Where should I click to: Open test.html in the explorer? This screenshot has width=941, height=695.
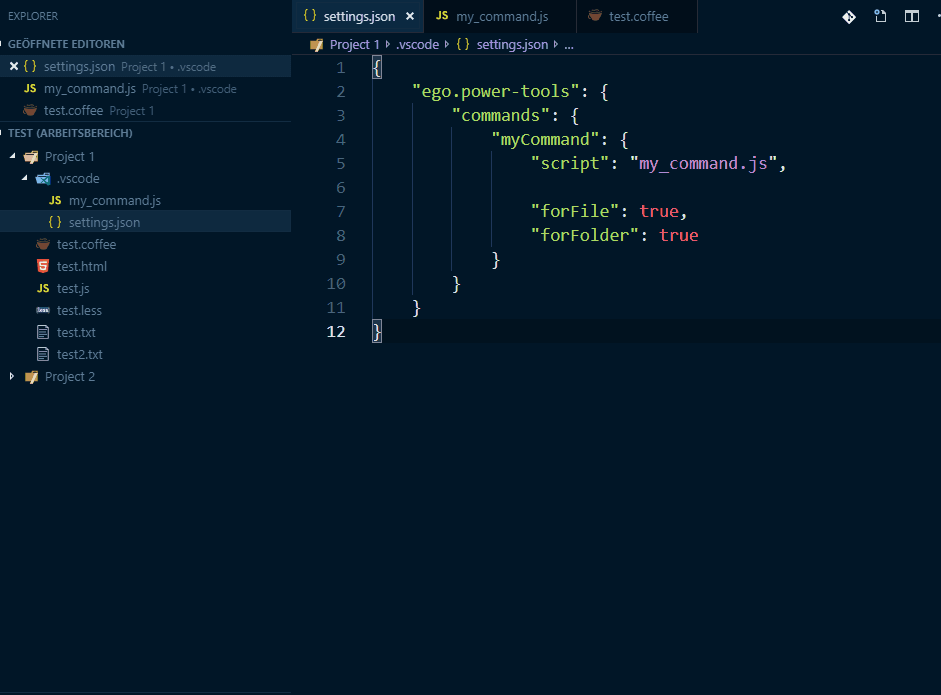click(145, 266)
